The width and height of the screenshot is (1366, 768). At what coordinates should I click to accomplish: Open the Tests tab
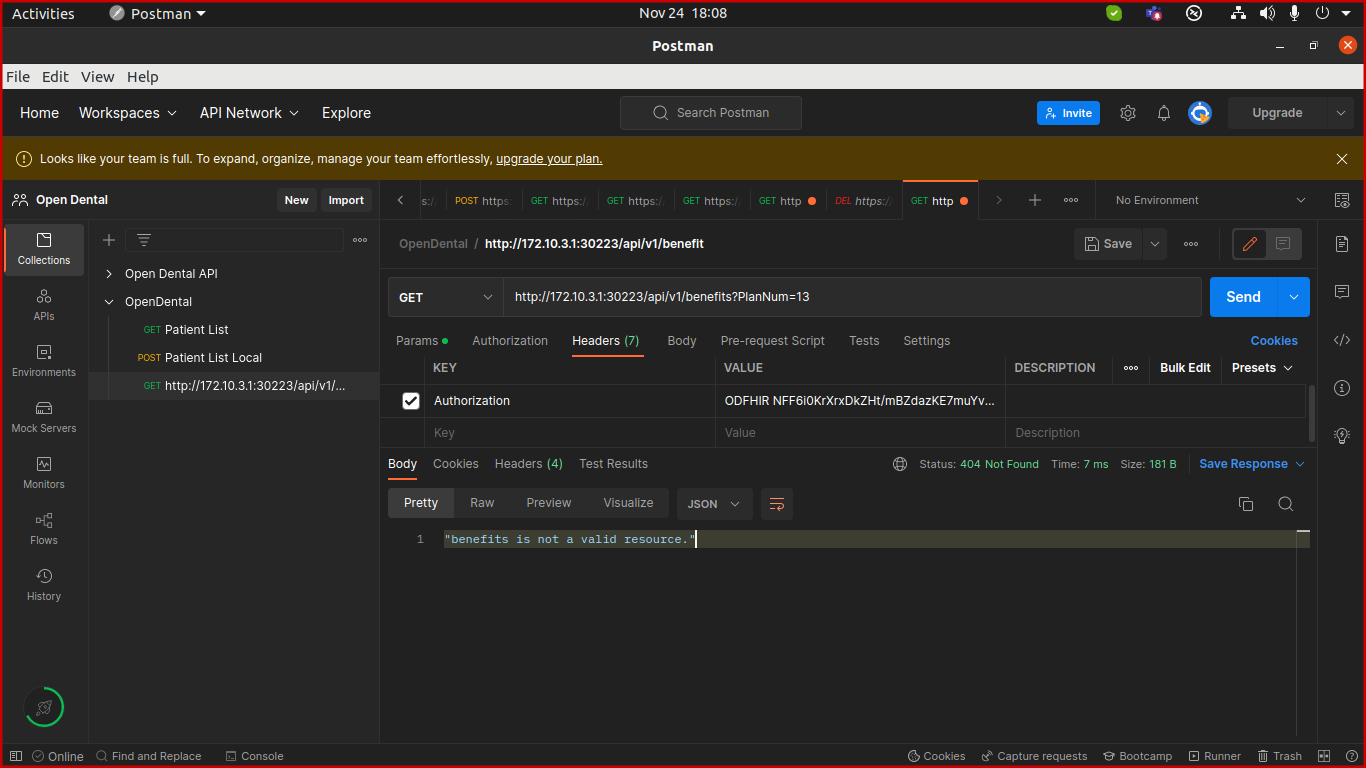point(864,341)
